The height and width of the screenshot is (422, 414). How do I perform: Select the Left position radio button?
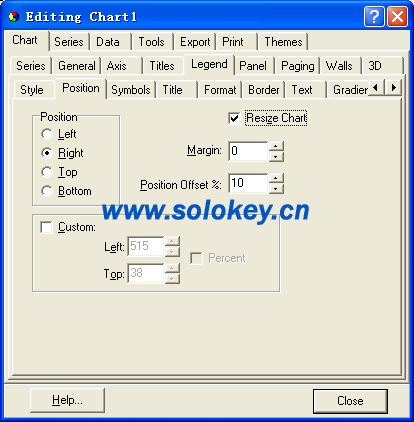(x=47, y=134)
